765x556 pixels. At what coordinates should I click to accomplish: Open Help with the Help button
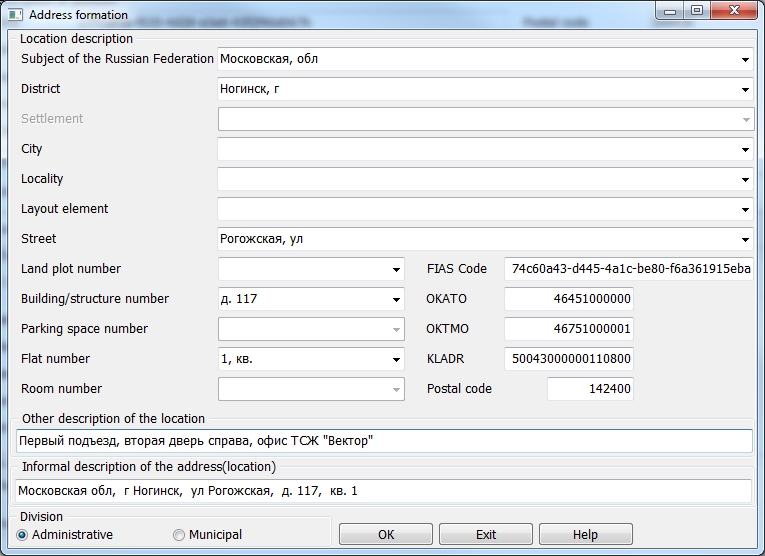[x=585, y=535]
